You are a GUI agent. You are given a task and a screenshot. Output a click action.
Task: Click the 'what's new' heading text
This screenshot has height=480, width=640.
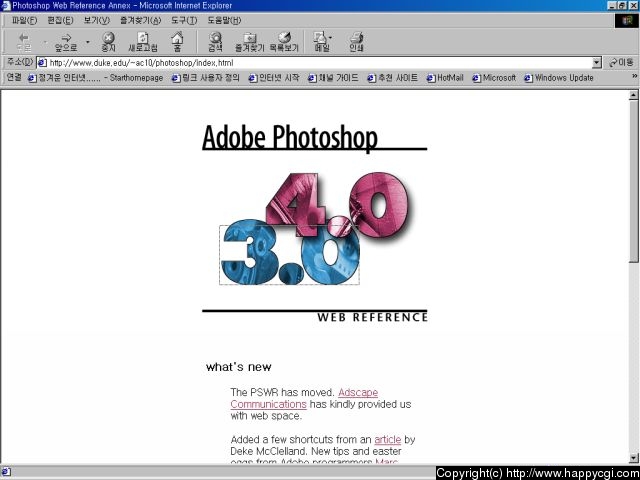(x=238, y=367)
